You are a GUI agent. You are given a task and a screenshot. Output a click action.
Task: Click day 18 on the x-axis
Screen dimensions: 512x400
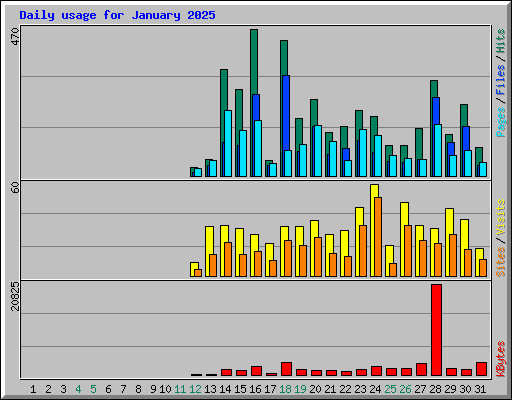(x=285, y=389)
